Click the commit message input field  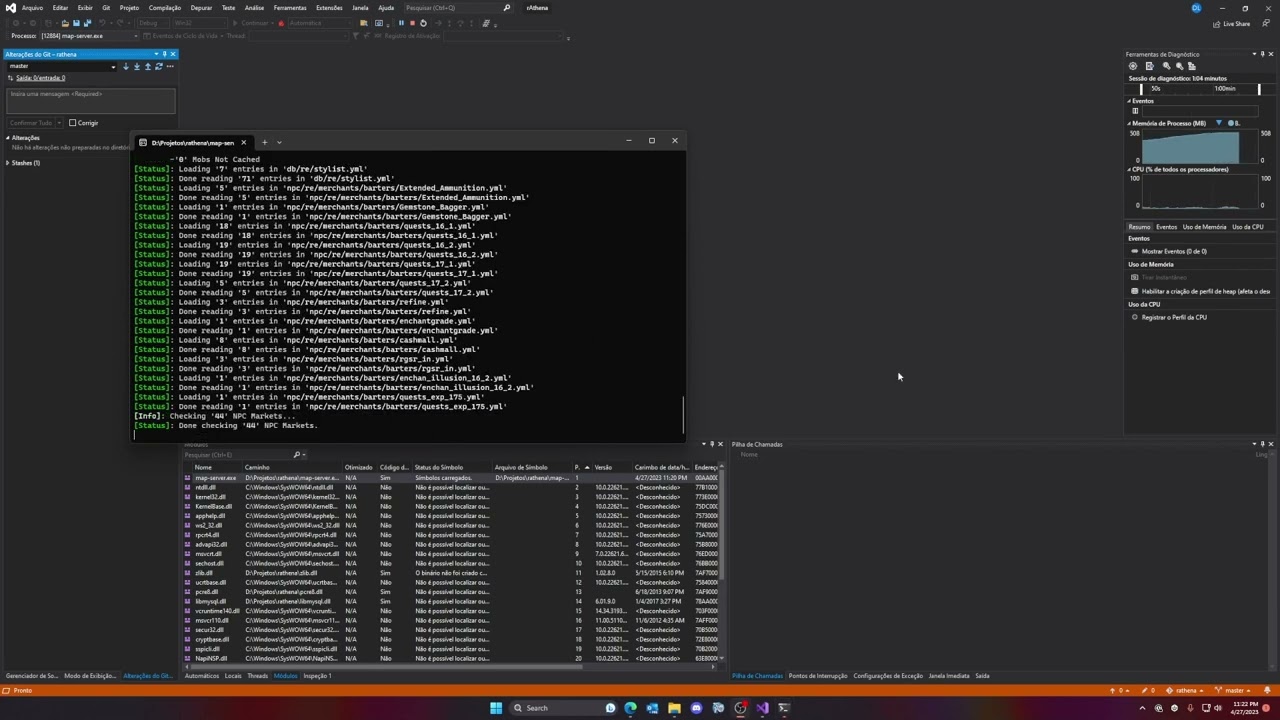(91, 100)
